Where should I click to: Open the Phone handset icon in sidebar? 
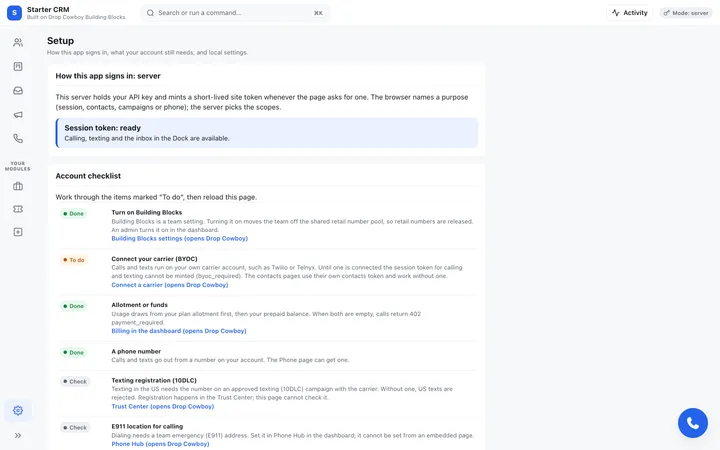(18, 138)
